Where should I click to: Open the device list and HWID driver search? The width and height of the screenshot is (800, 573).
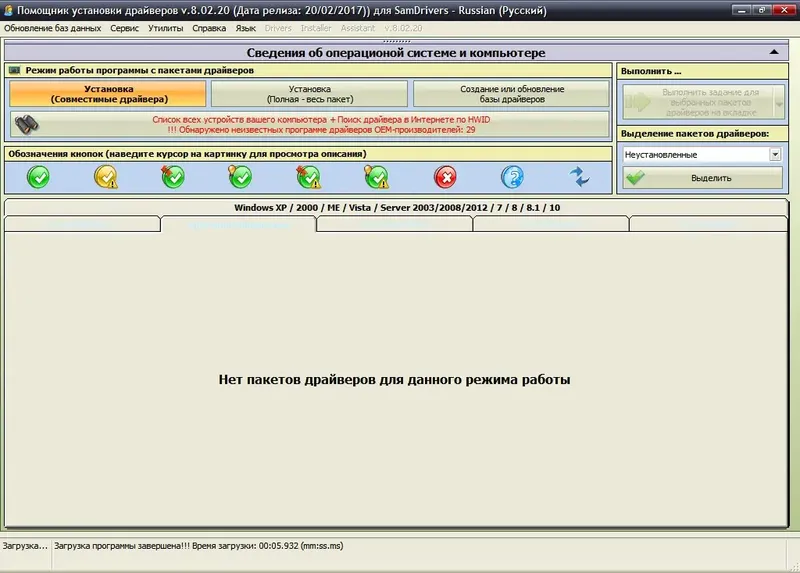(x=309, y=124)
